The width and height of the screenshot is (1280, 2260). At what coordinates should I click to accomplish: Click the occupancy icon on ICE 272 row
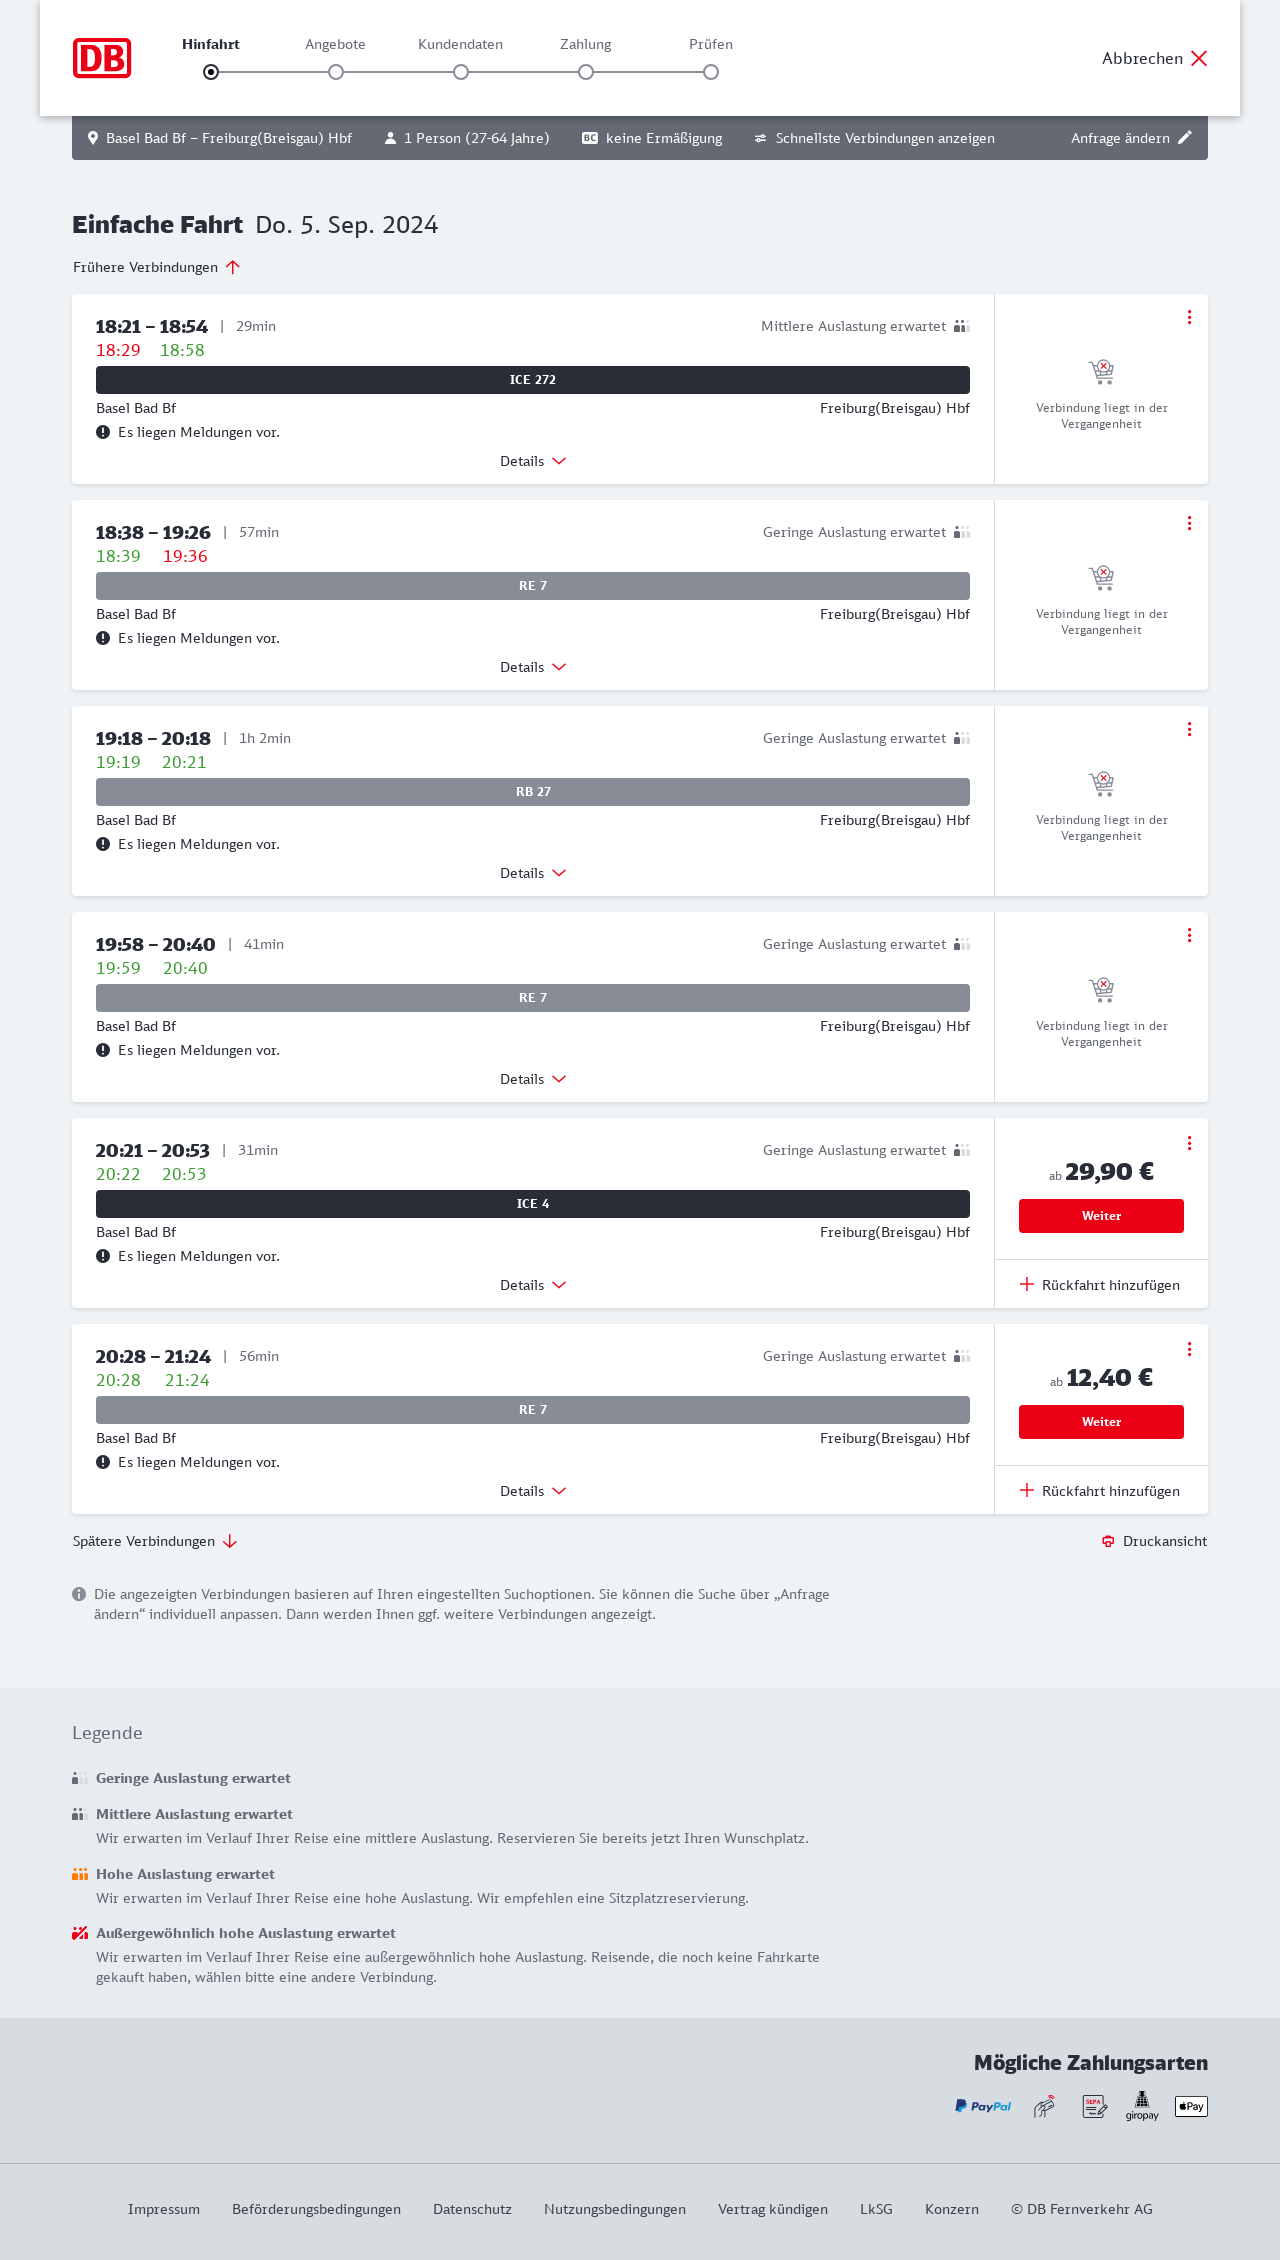click(962, 326)
